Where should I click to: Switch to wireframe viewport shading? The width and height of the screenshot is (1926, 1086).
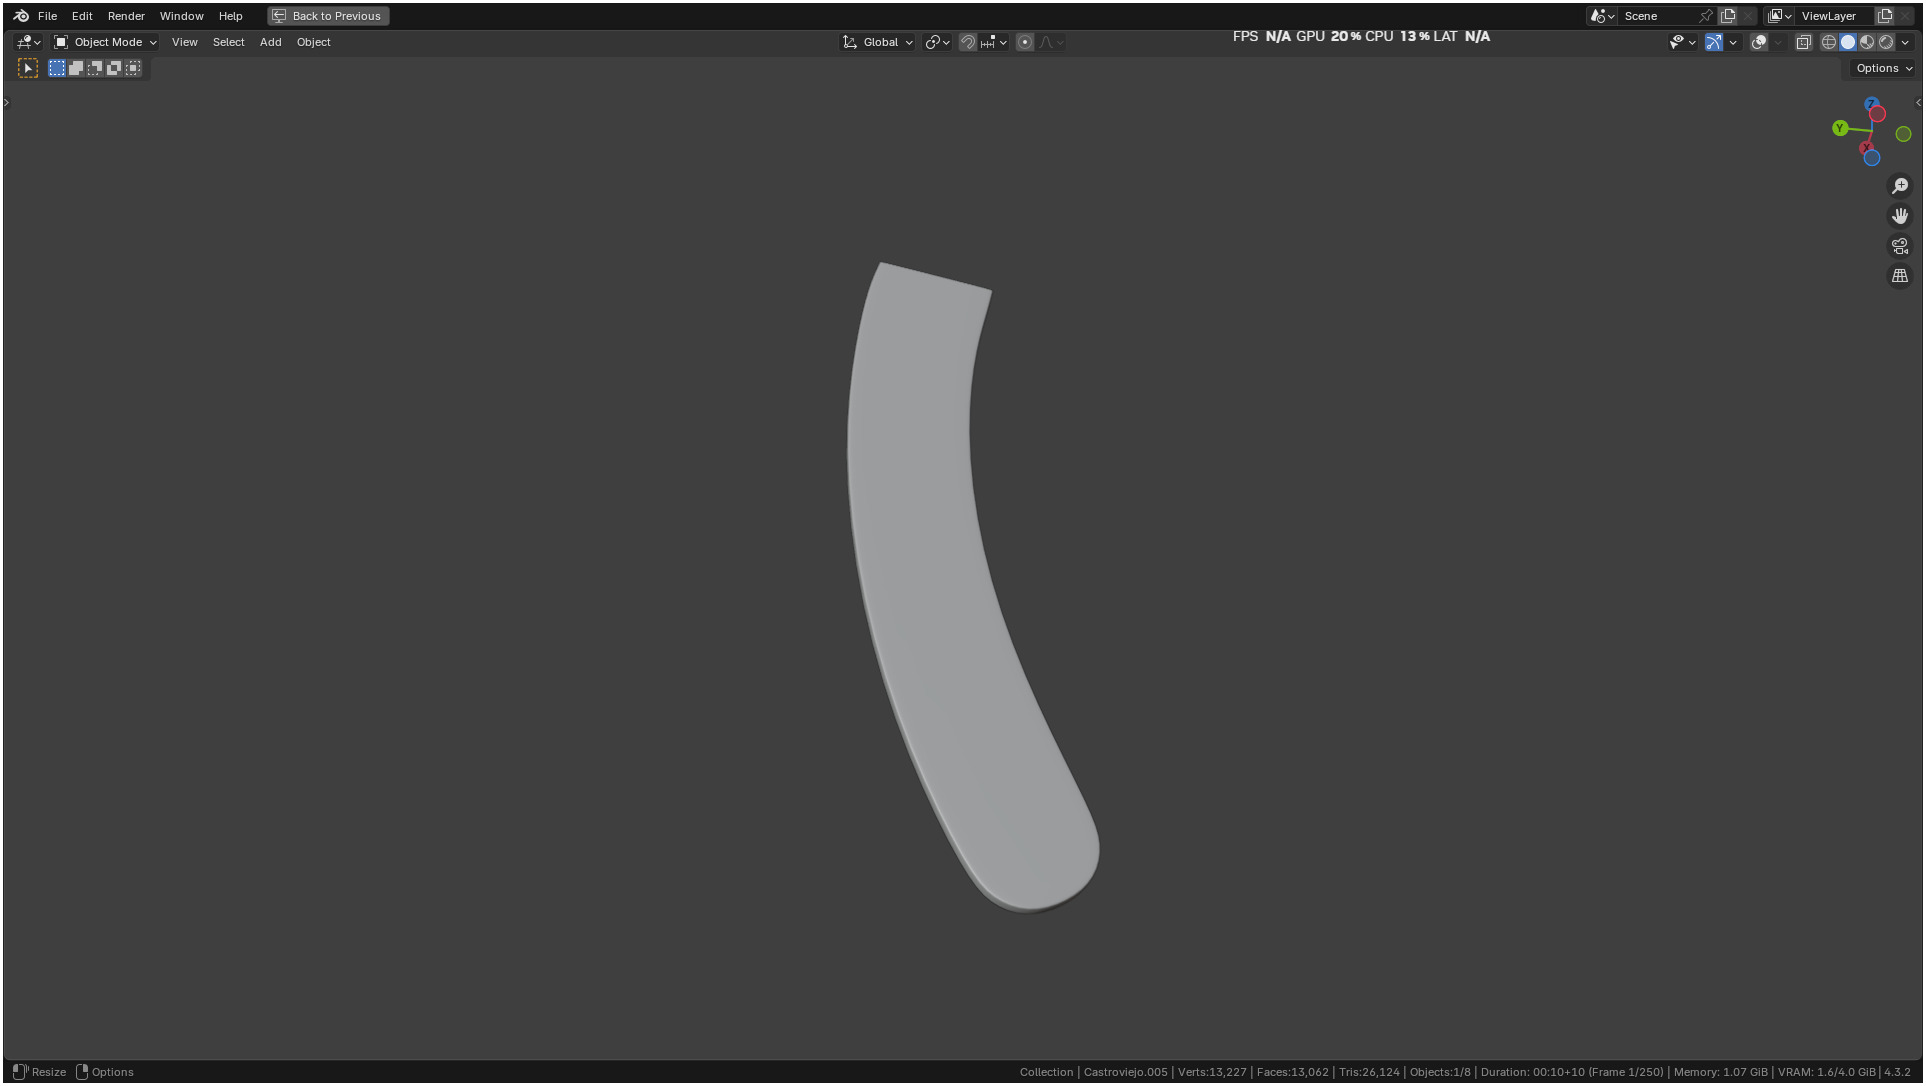pyautogui.click(x=1828, y=42)
